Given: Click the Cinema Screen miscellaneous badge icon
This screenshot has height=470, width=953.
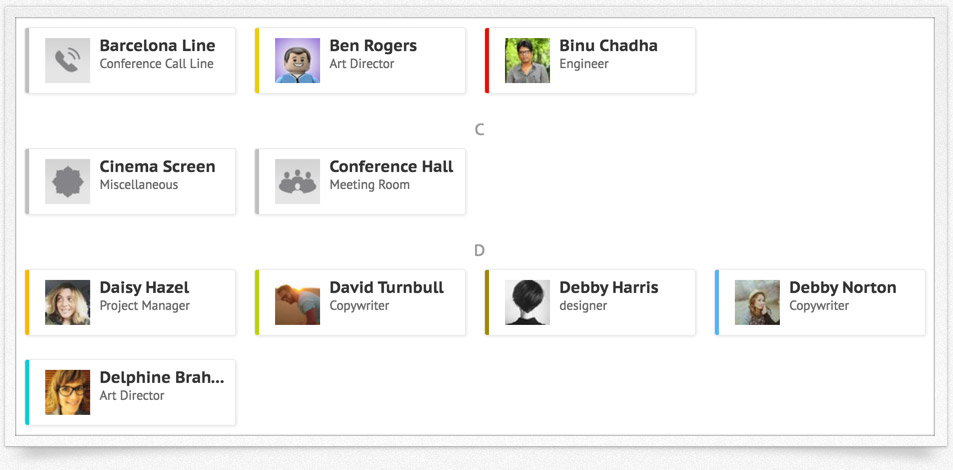Looking at the screenshot, I should click(67, 182).
